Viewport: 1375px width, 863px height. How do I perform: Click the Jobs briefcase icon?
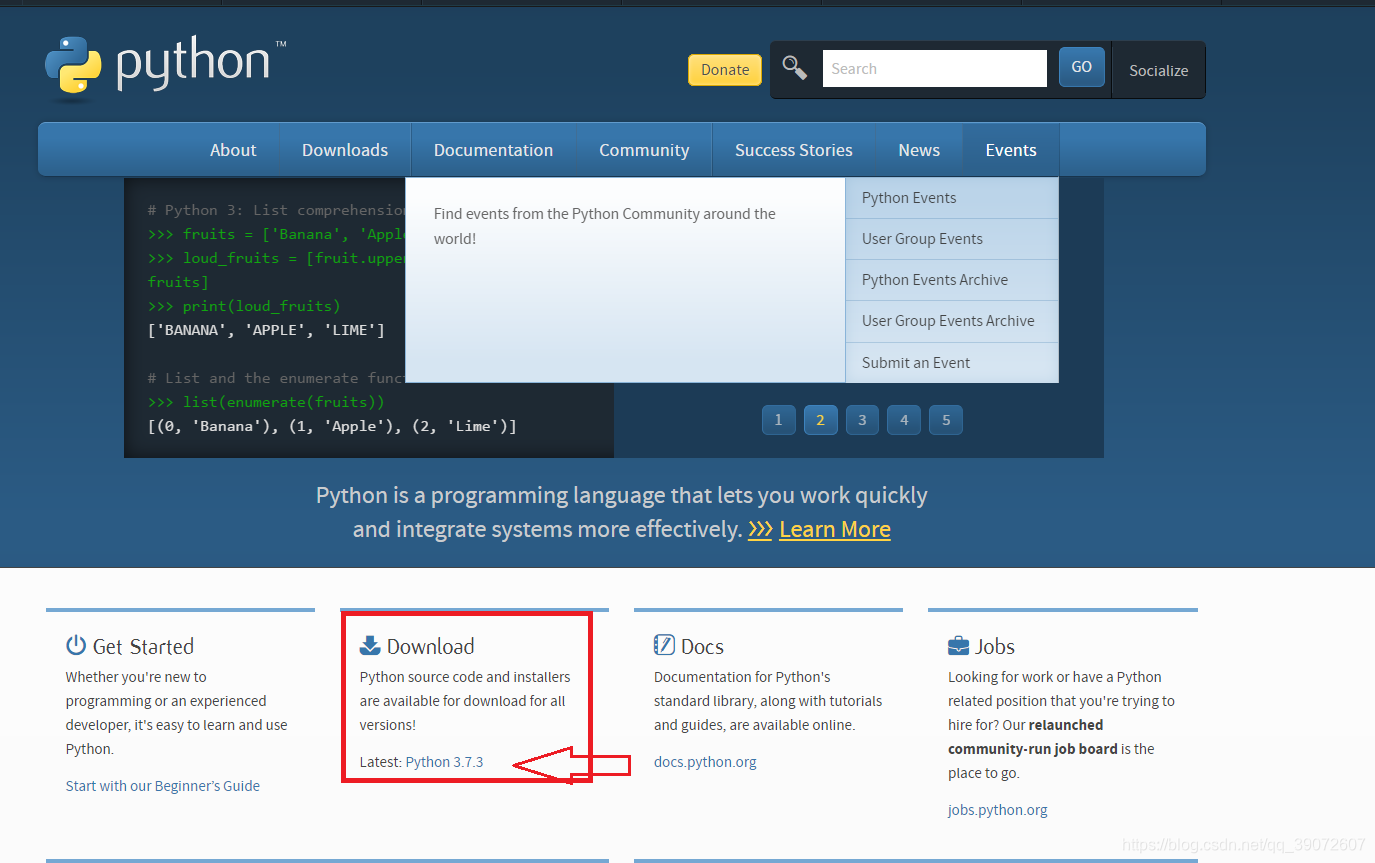(958, 645)
